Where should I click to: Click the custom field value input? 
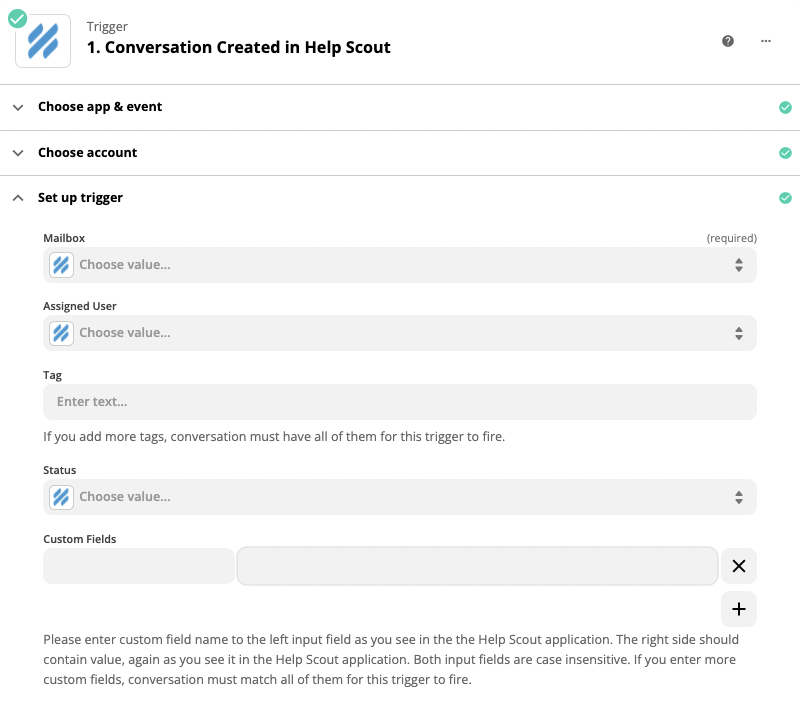point(478,566)
